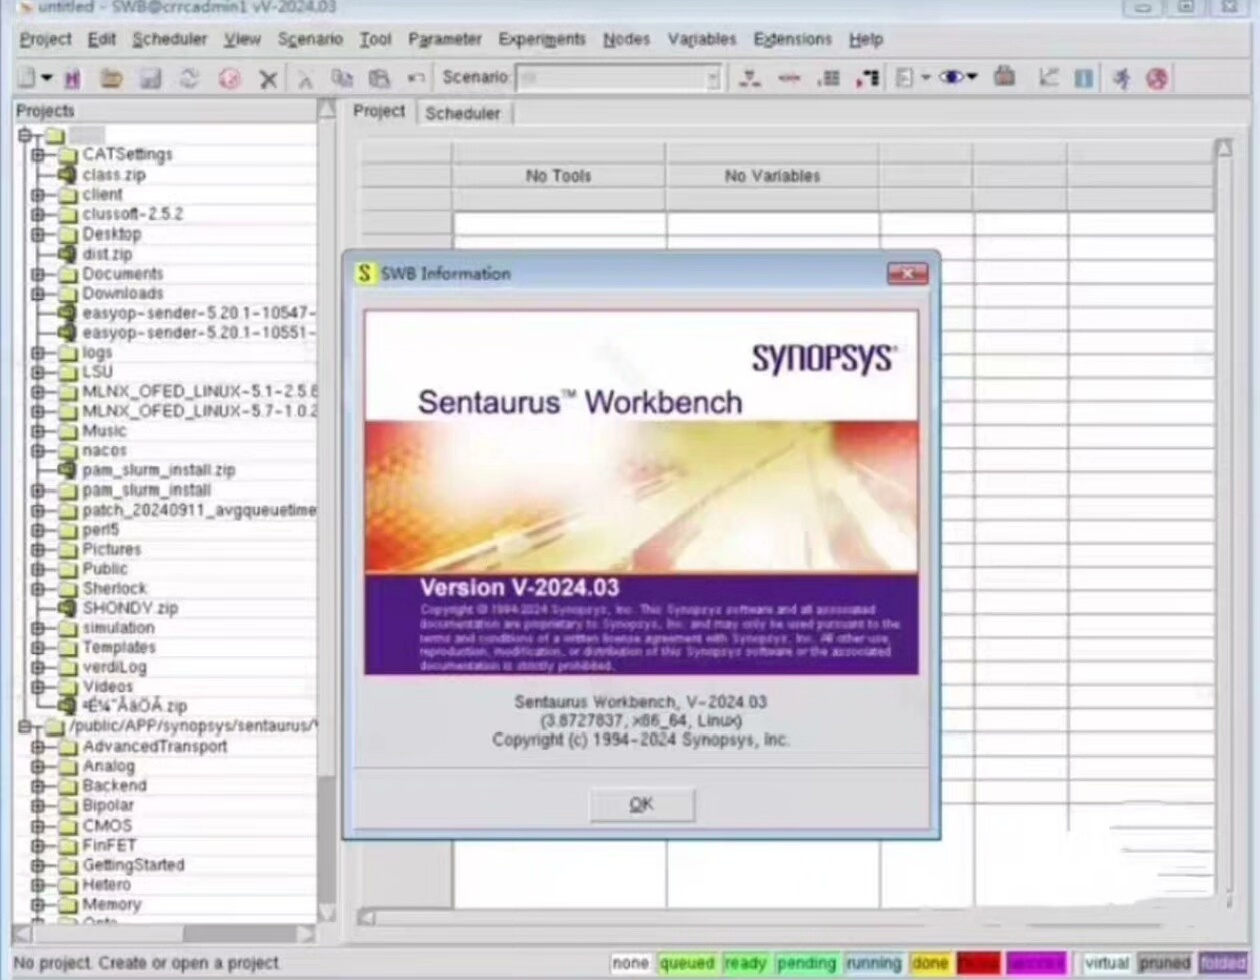
Task: Click the yellow 'done' status swatch
Action: pos(930,963)
